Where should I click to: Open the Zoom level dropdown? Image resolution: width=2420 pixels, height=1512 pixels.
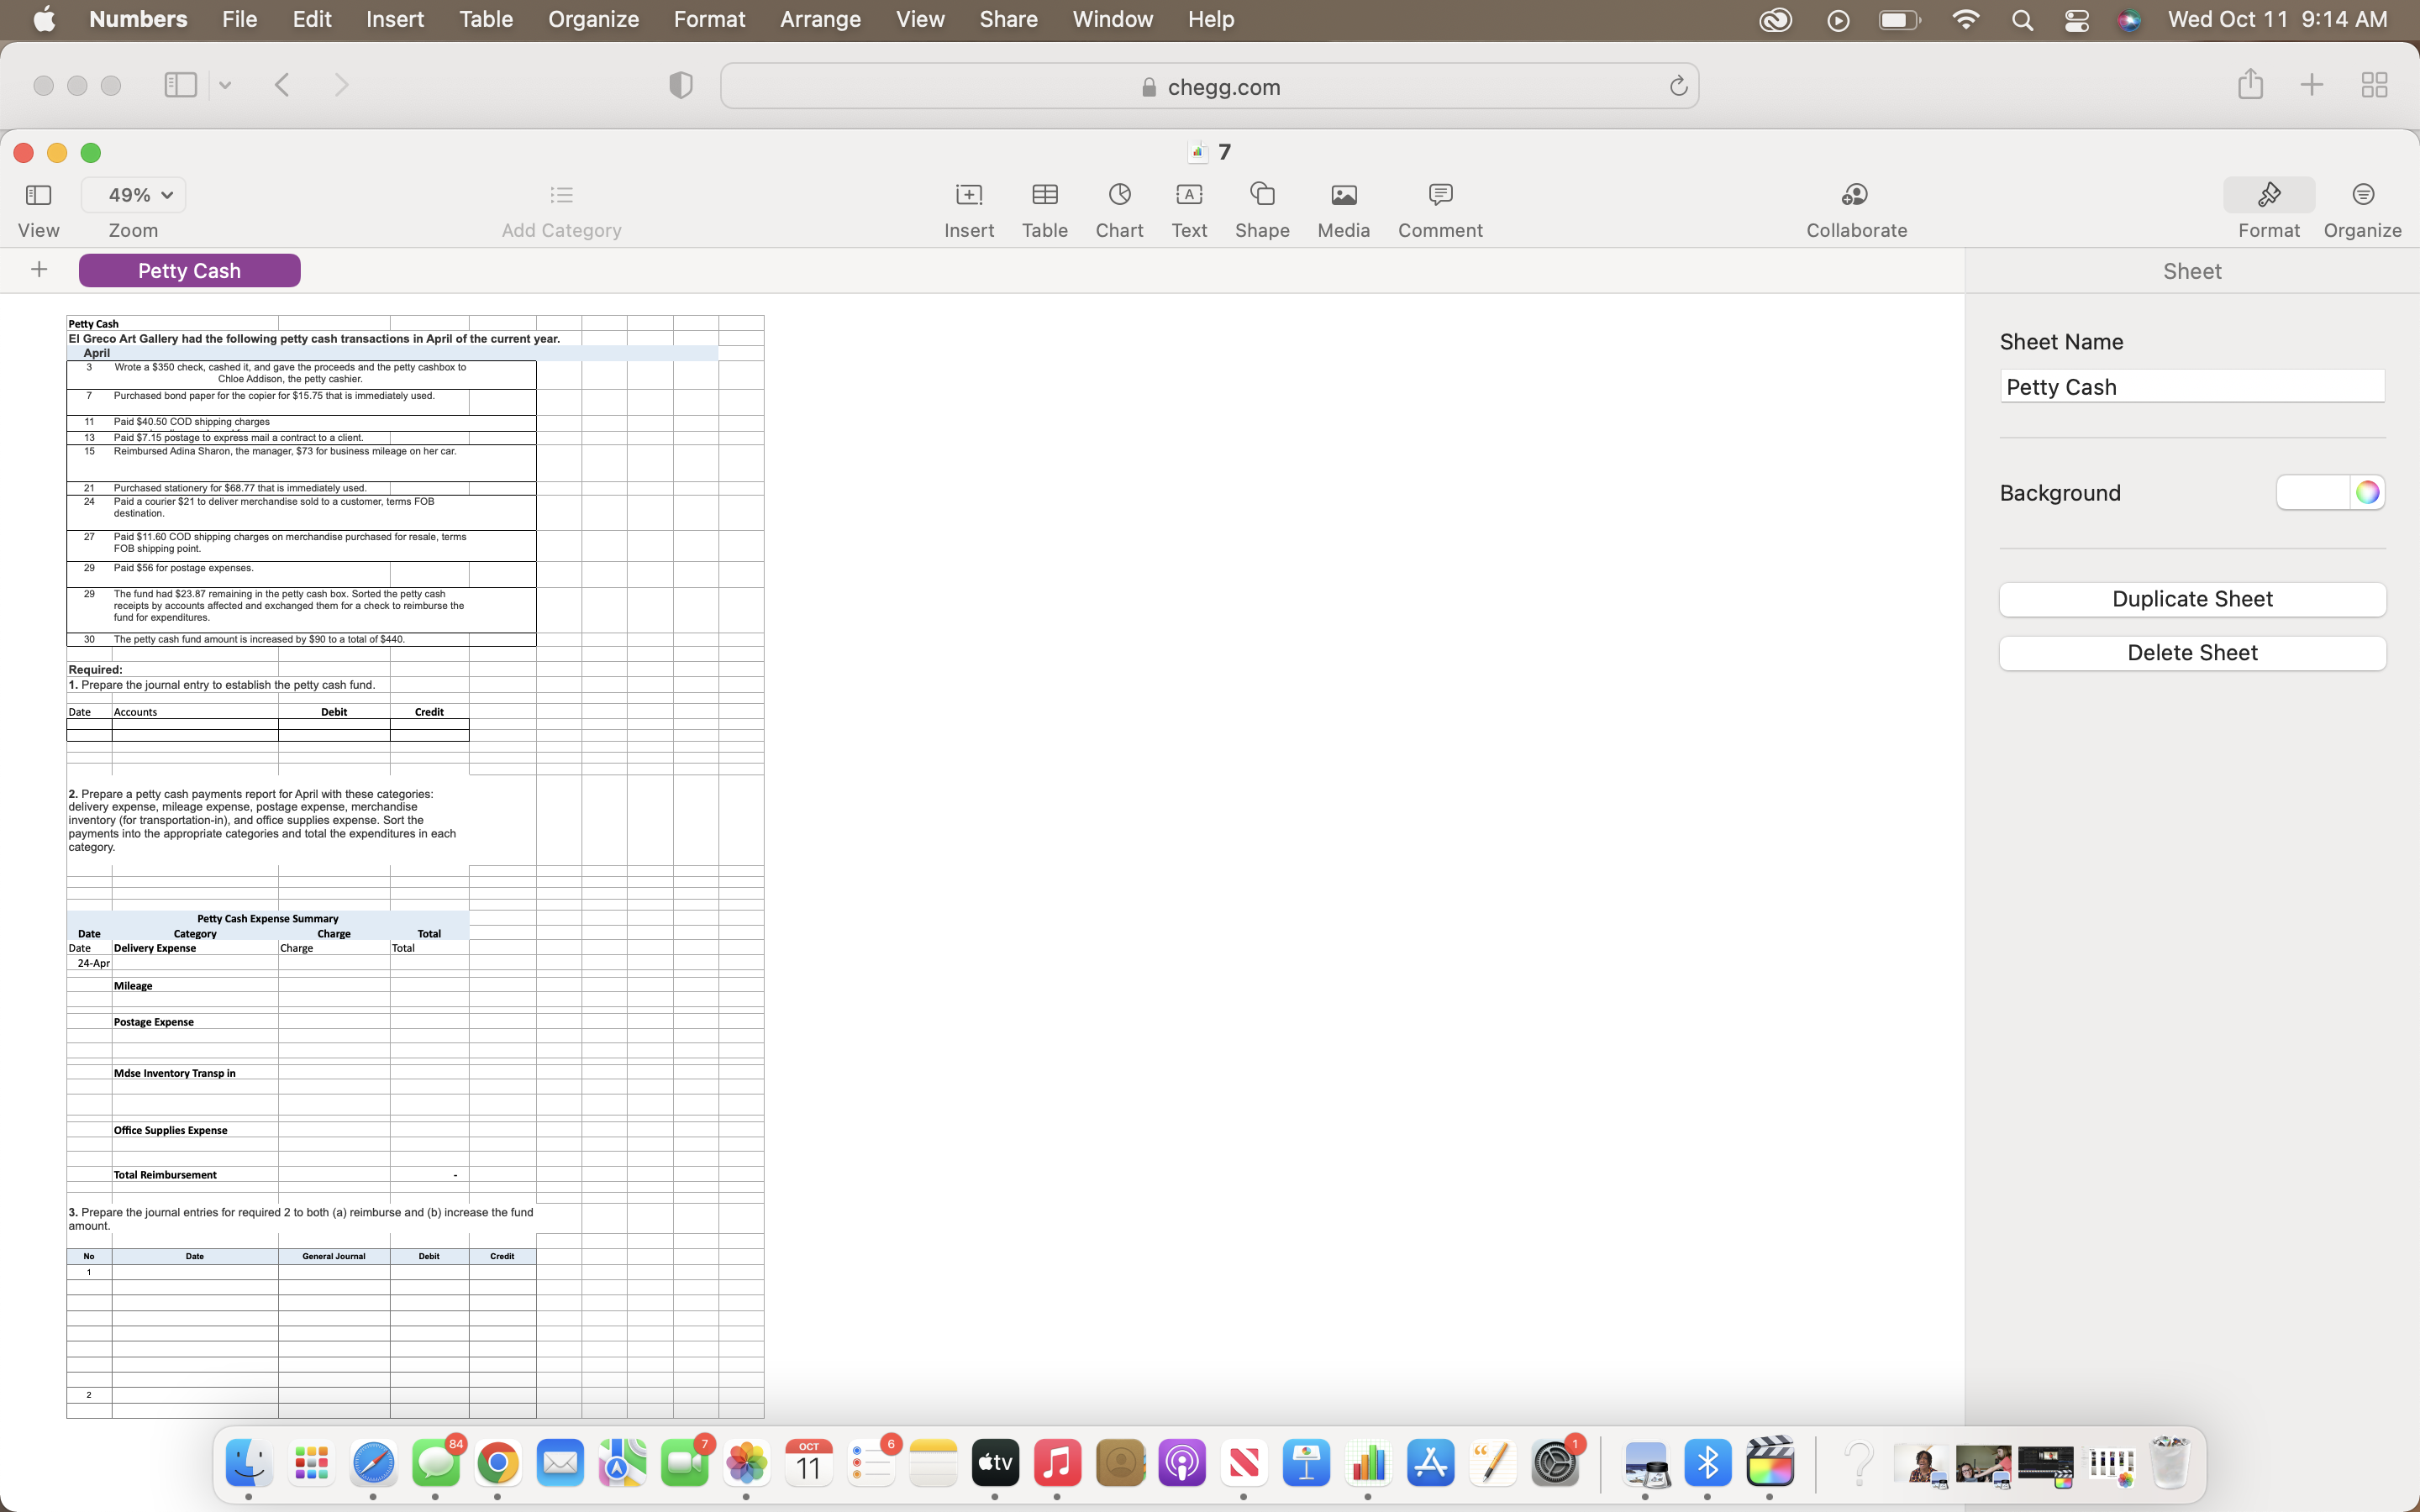point(134,194)
